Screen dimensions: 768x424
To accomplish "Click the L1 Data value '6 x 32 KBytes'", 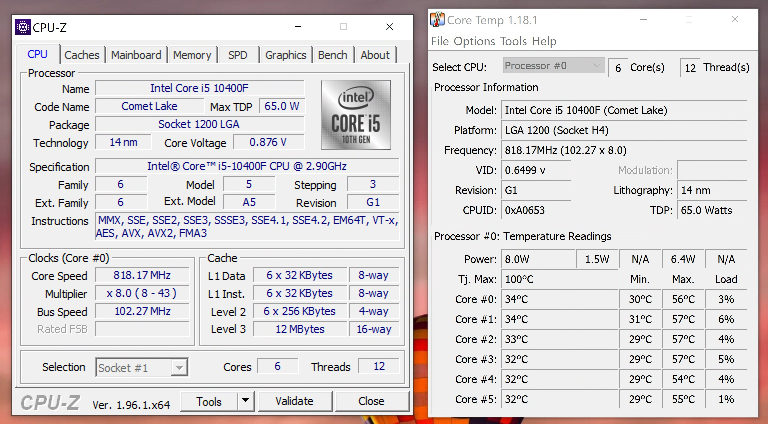I will coord(300,275).
